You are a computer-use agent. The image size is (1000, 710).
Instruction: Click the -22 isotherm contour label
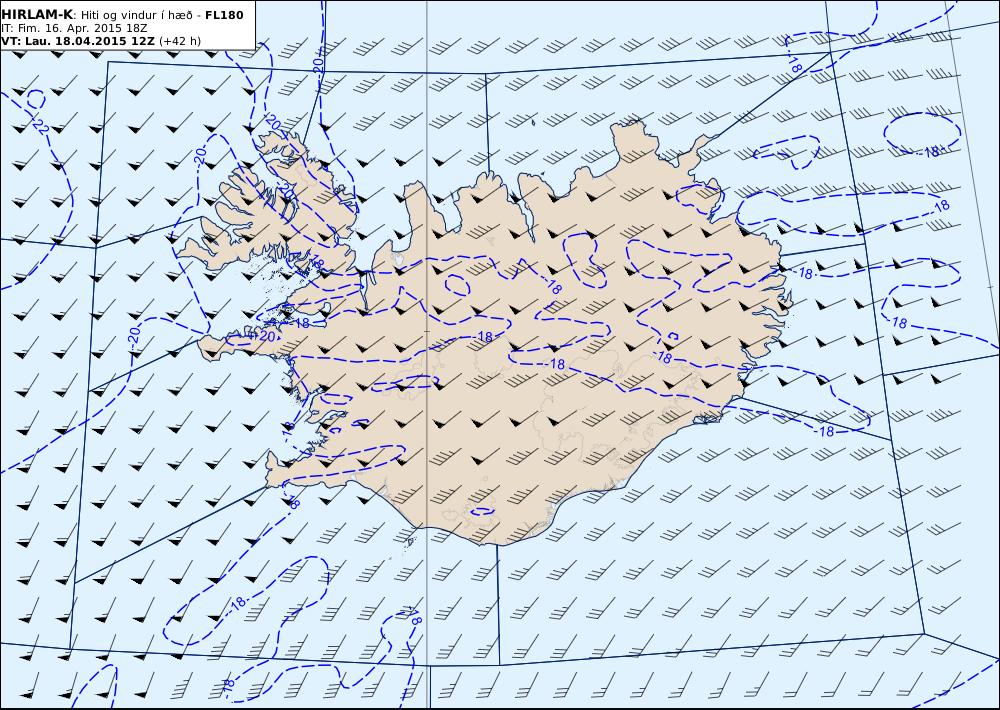40,126
